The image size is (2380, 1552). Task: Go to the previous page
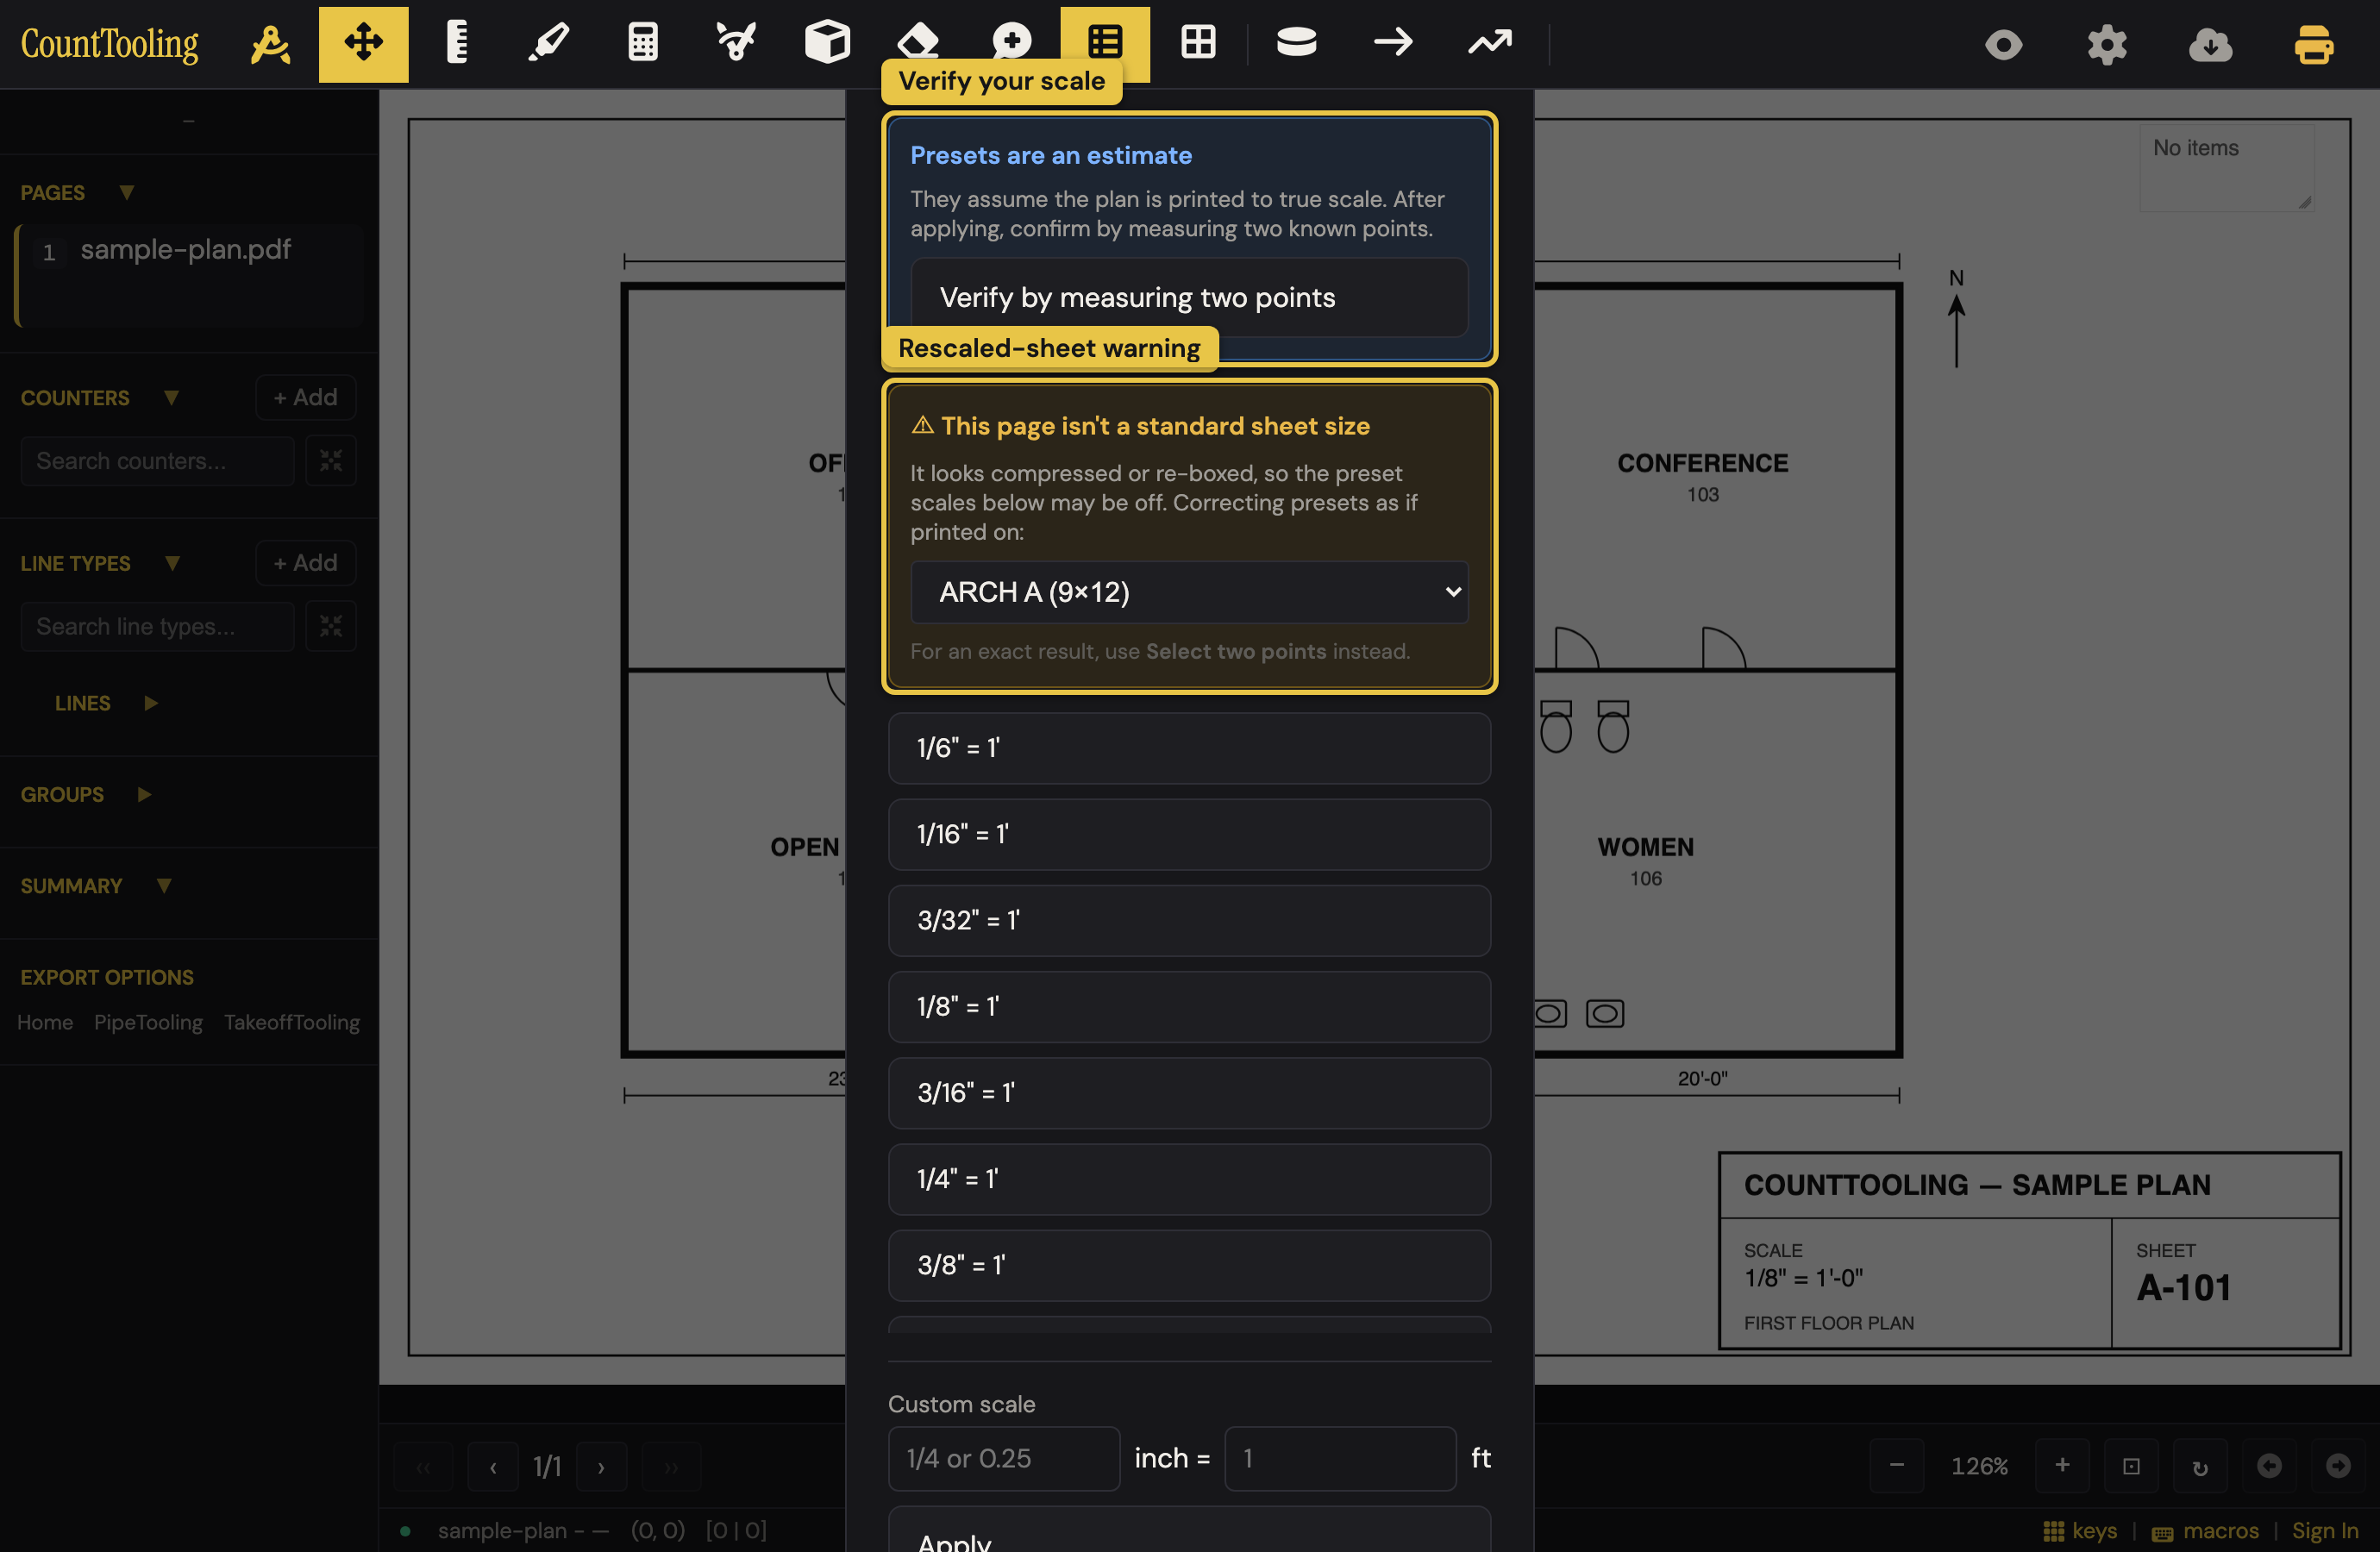point(493,1467)
